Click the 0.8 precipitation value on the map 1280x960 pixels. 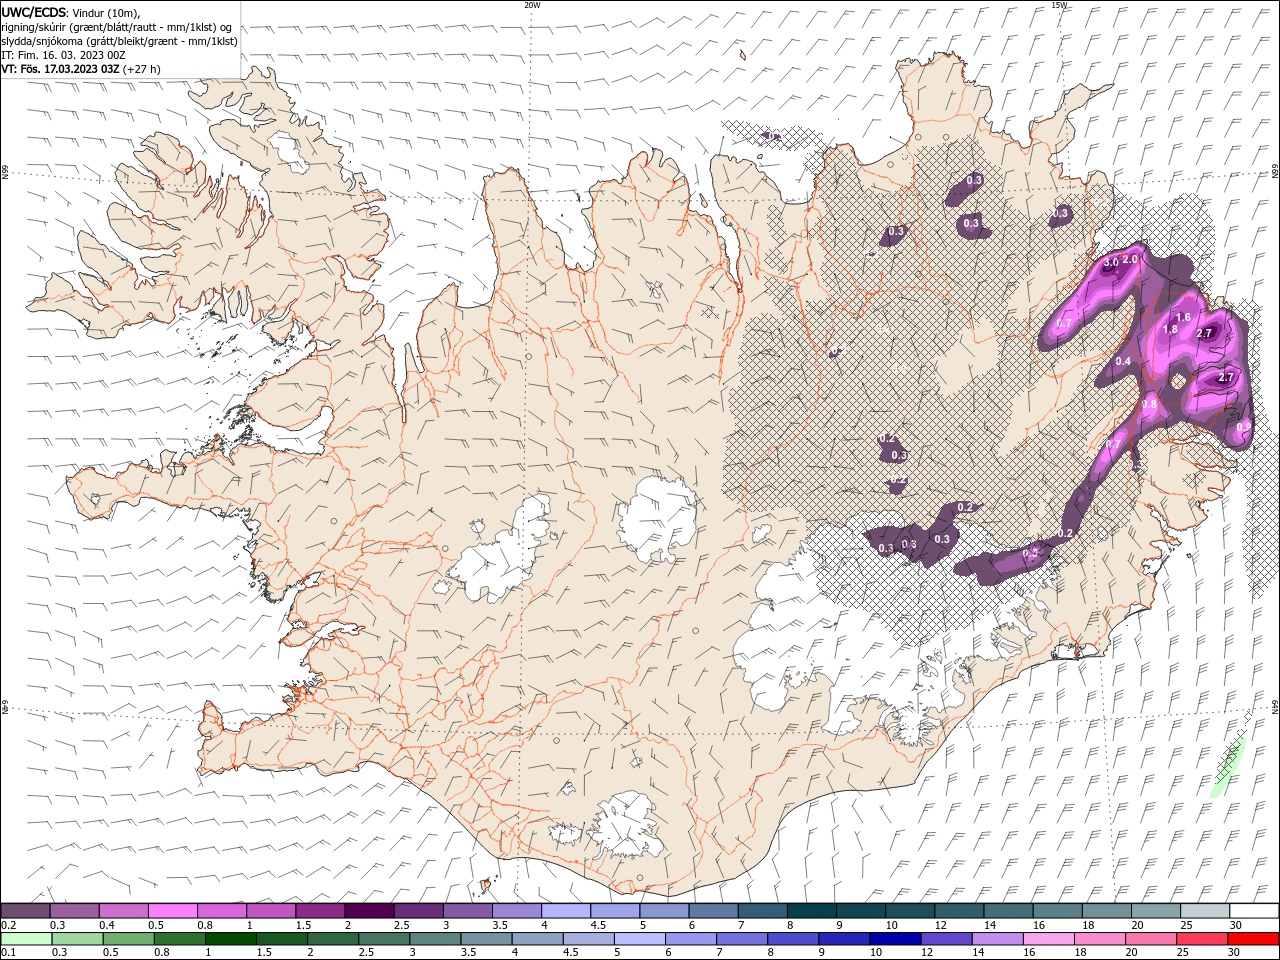coord(1149,404)
